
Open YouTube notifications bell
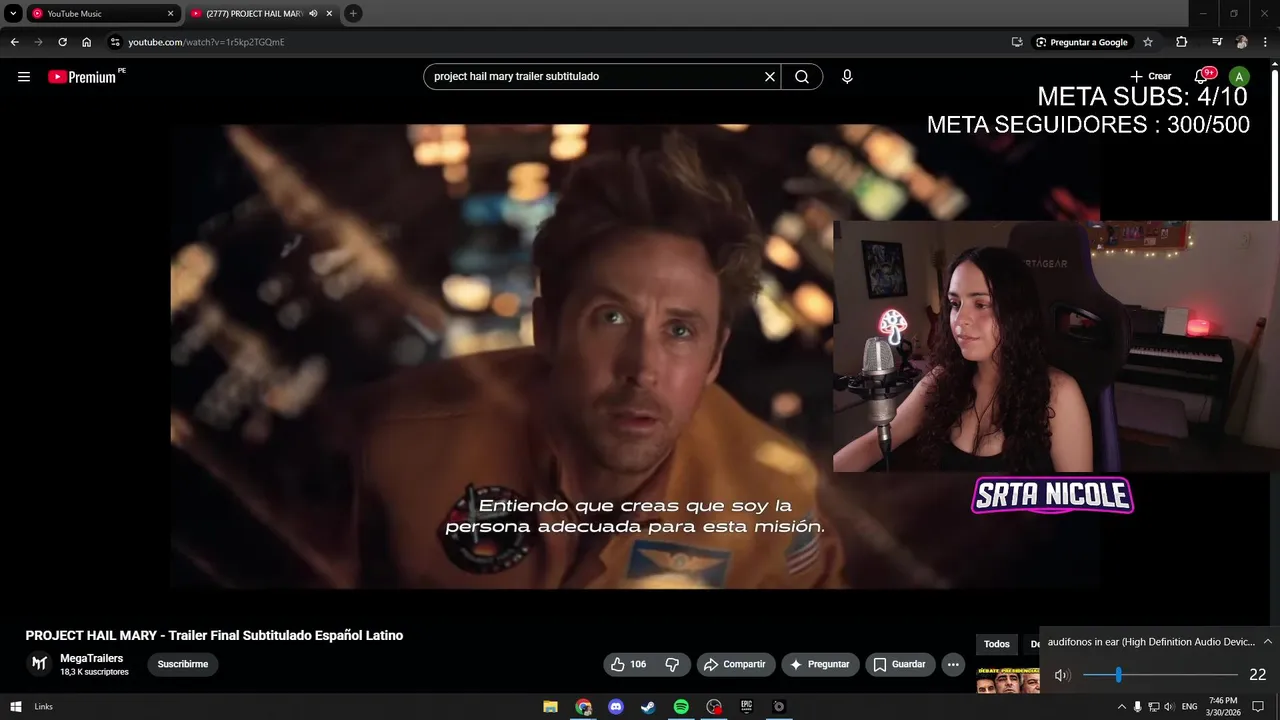[1202, 76]
